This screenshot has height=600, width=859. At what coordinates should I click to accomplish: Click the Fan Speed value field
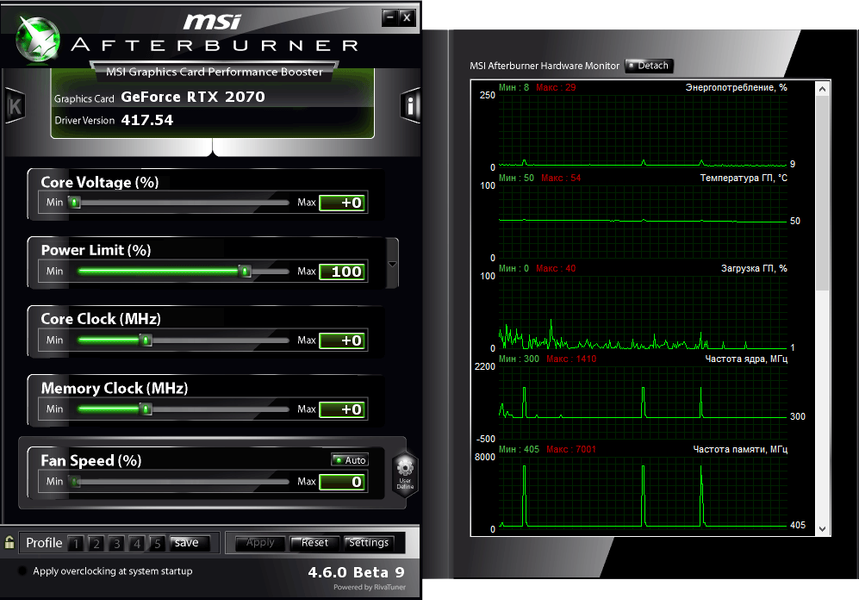click(x=343, y=482)
